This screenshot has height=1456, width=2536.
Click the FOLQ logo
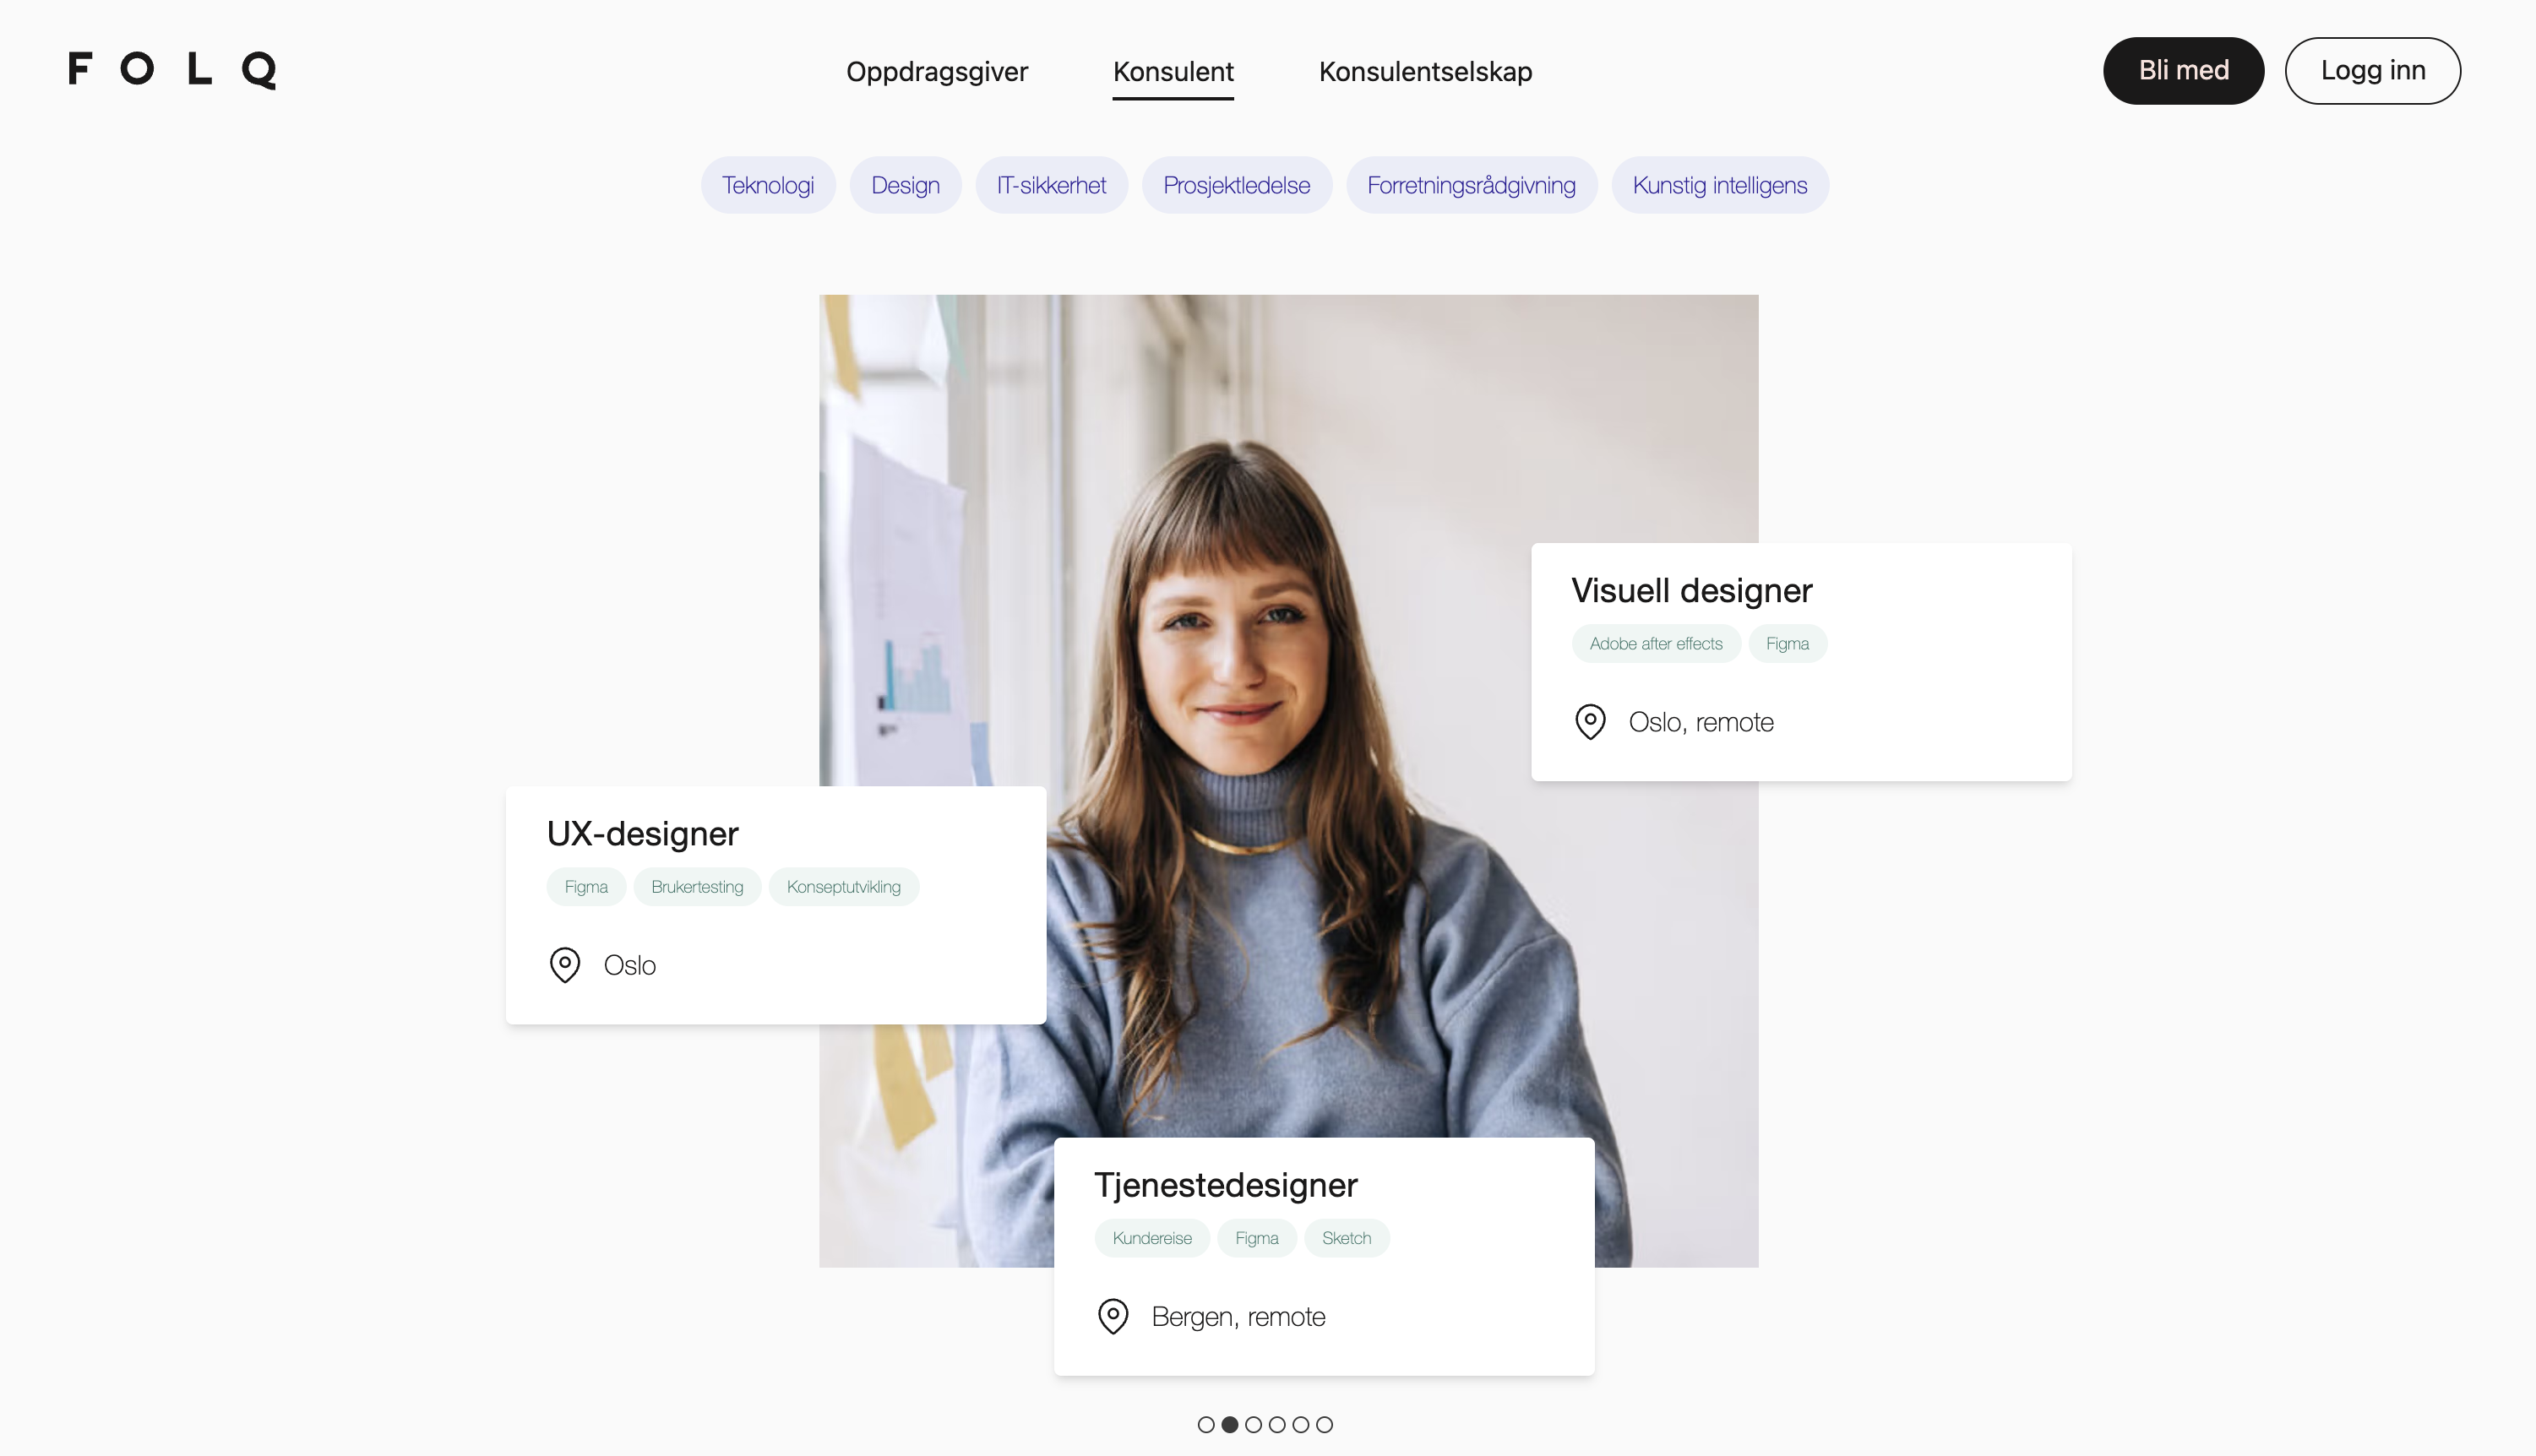(x=172, y=70)
